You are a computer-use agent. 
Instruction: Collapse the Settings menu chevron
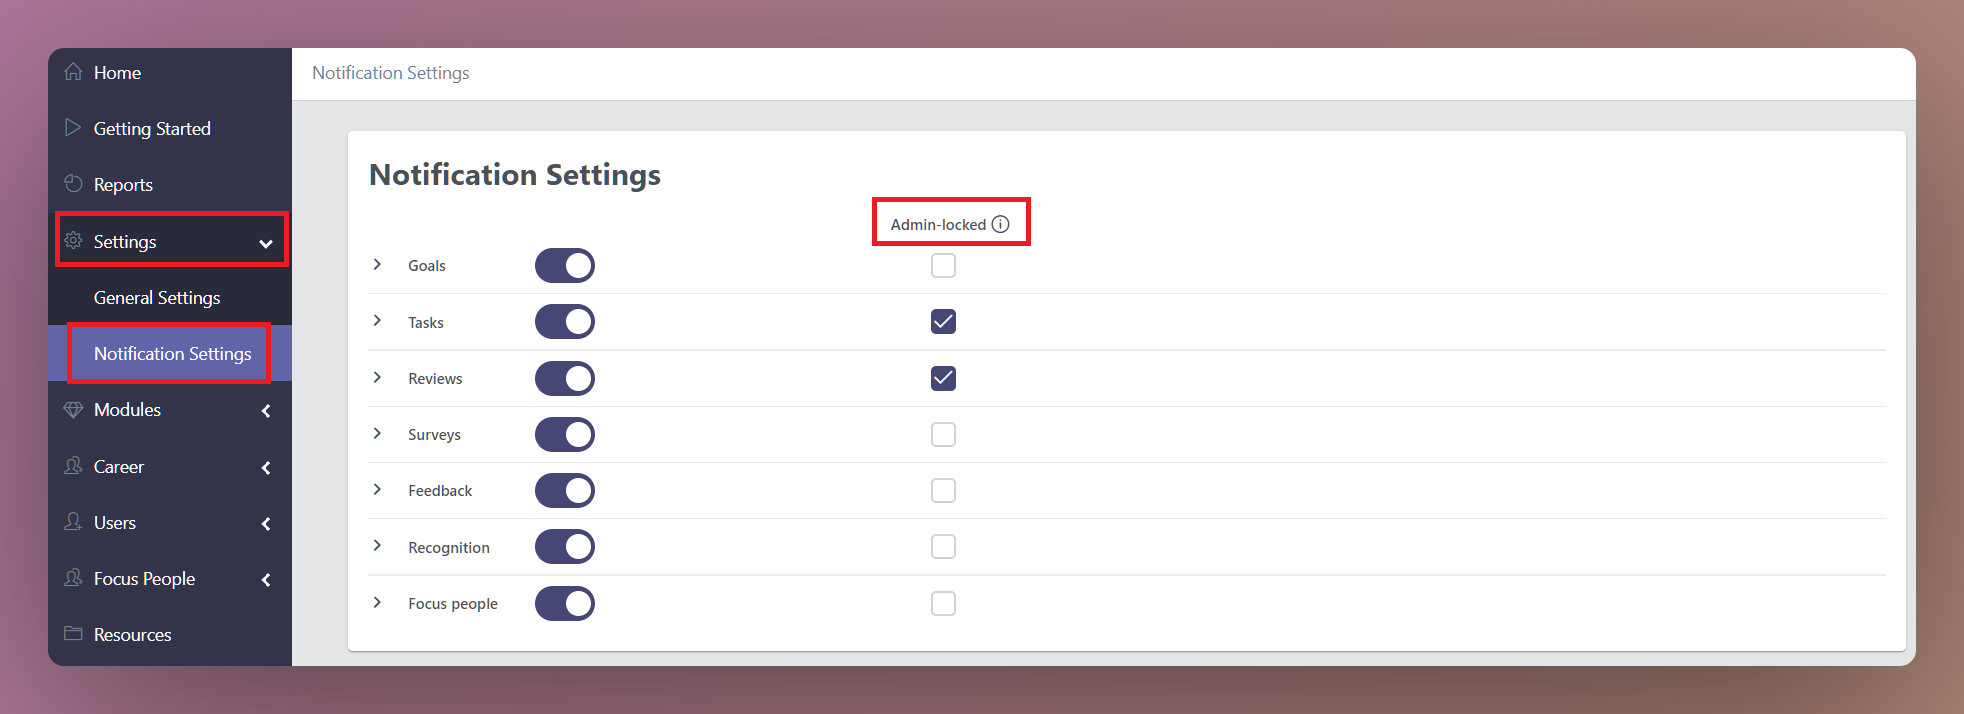coord(265,242)
